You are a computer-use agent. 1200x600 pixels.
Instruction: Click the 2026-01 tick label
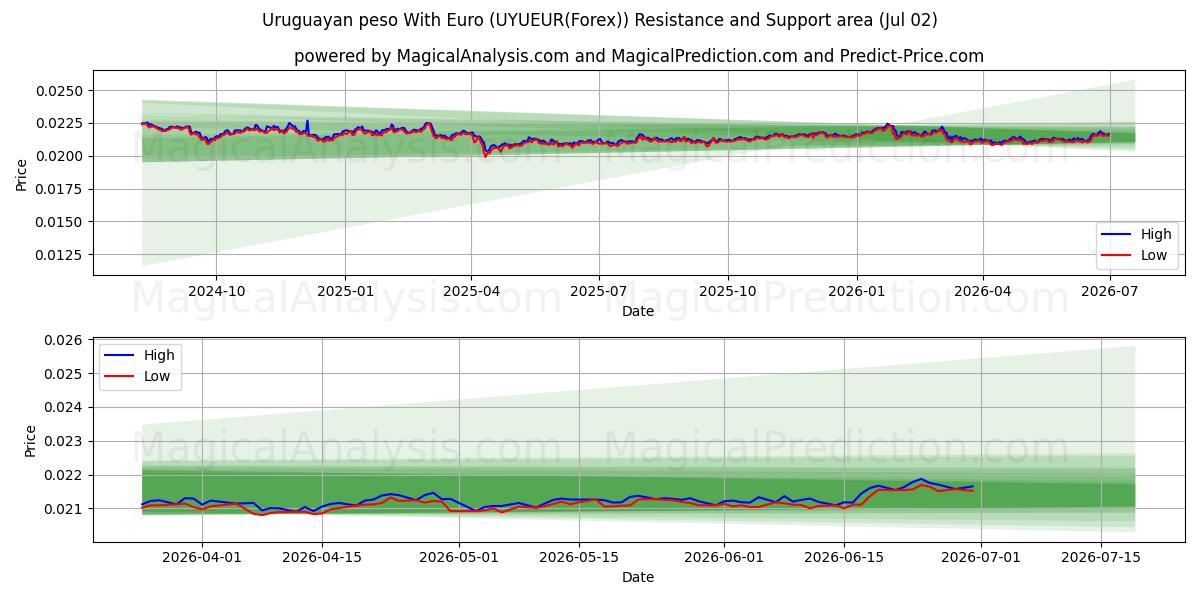[x=856, y=291]
